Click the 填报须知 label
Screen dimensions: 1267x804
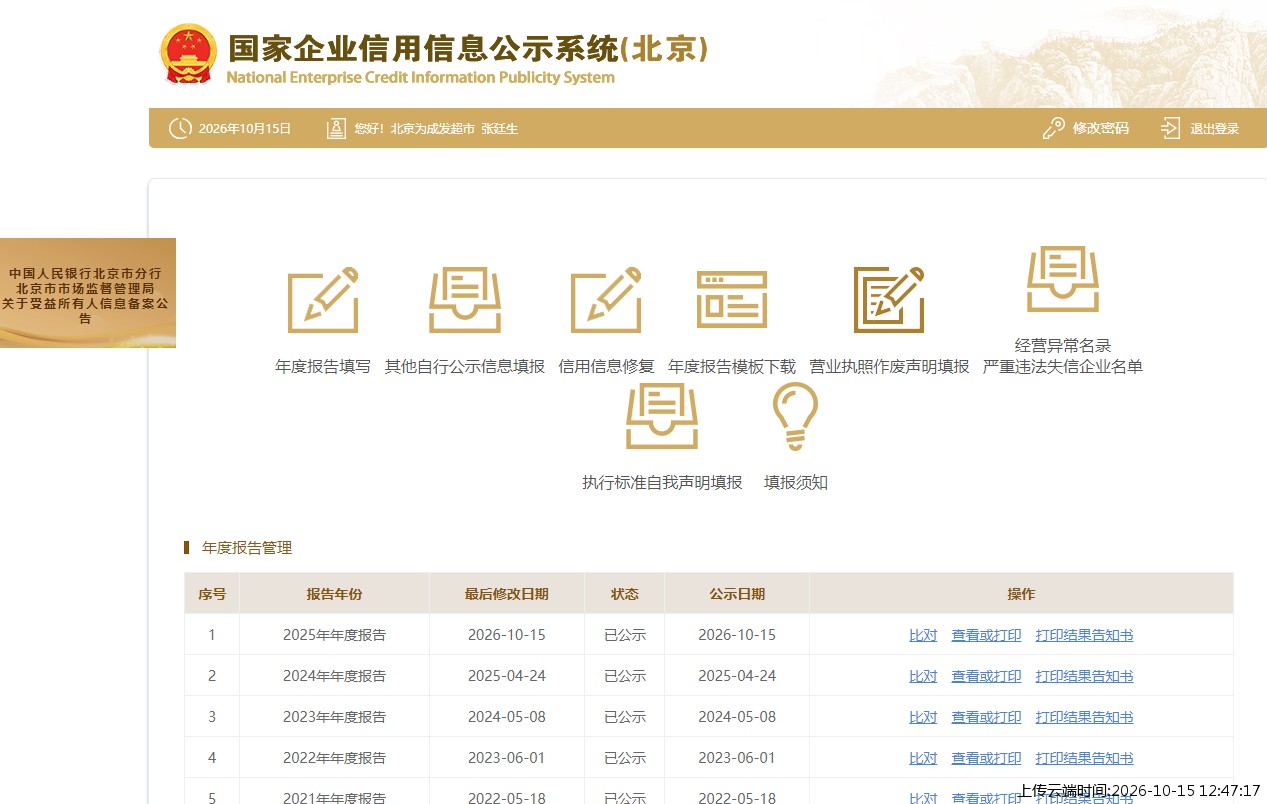click(796, 483)
